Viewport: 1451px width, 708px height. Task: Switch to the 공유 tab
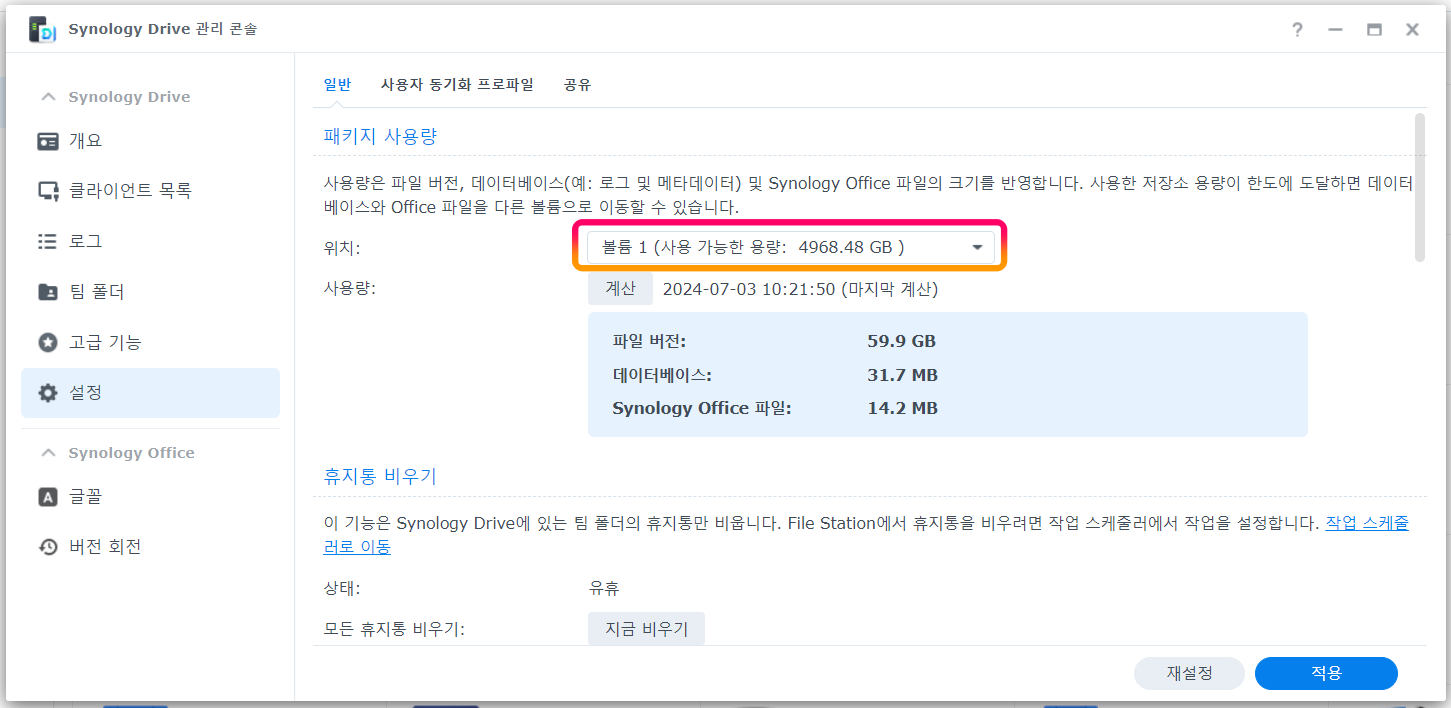pyautogui.click(x=577, y=85)
